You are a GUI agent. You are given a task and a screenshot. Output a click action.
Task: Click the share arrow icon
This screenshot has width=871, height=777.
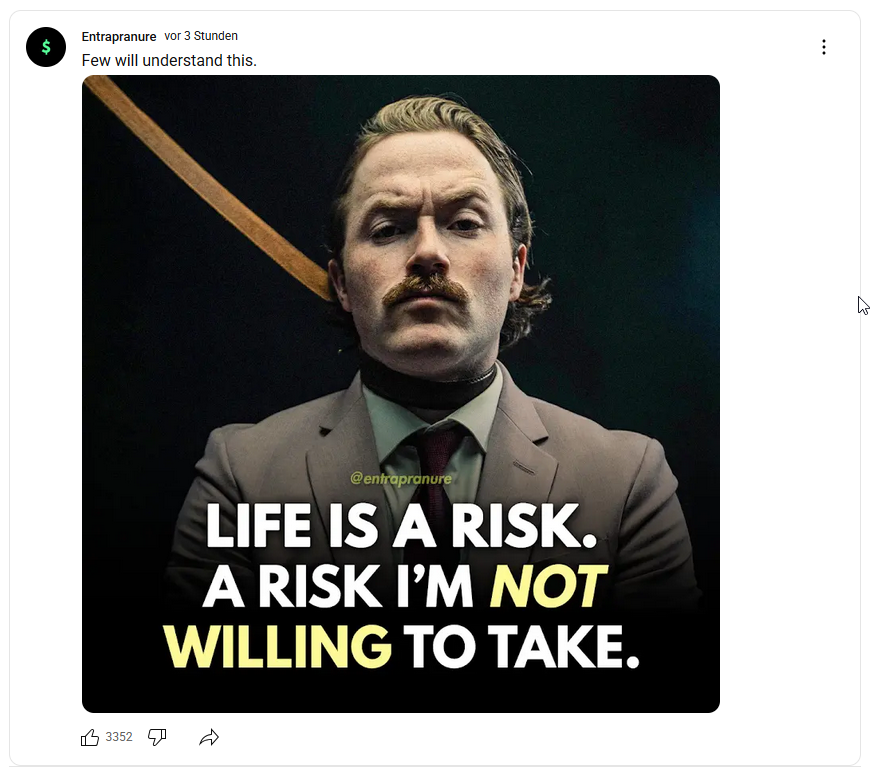click(x=209, y=738)
